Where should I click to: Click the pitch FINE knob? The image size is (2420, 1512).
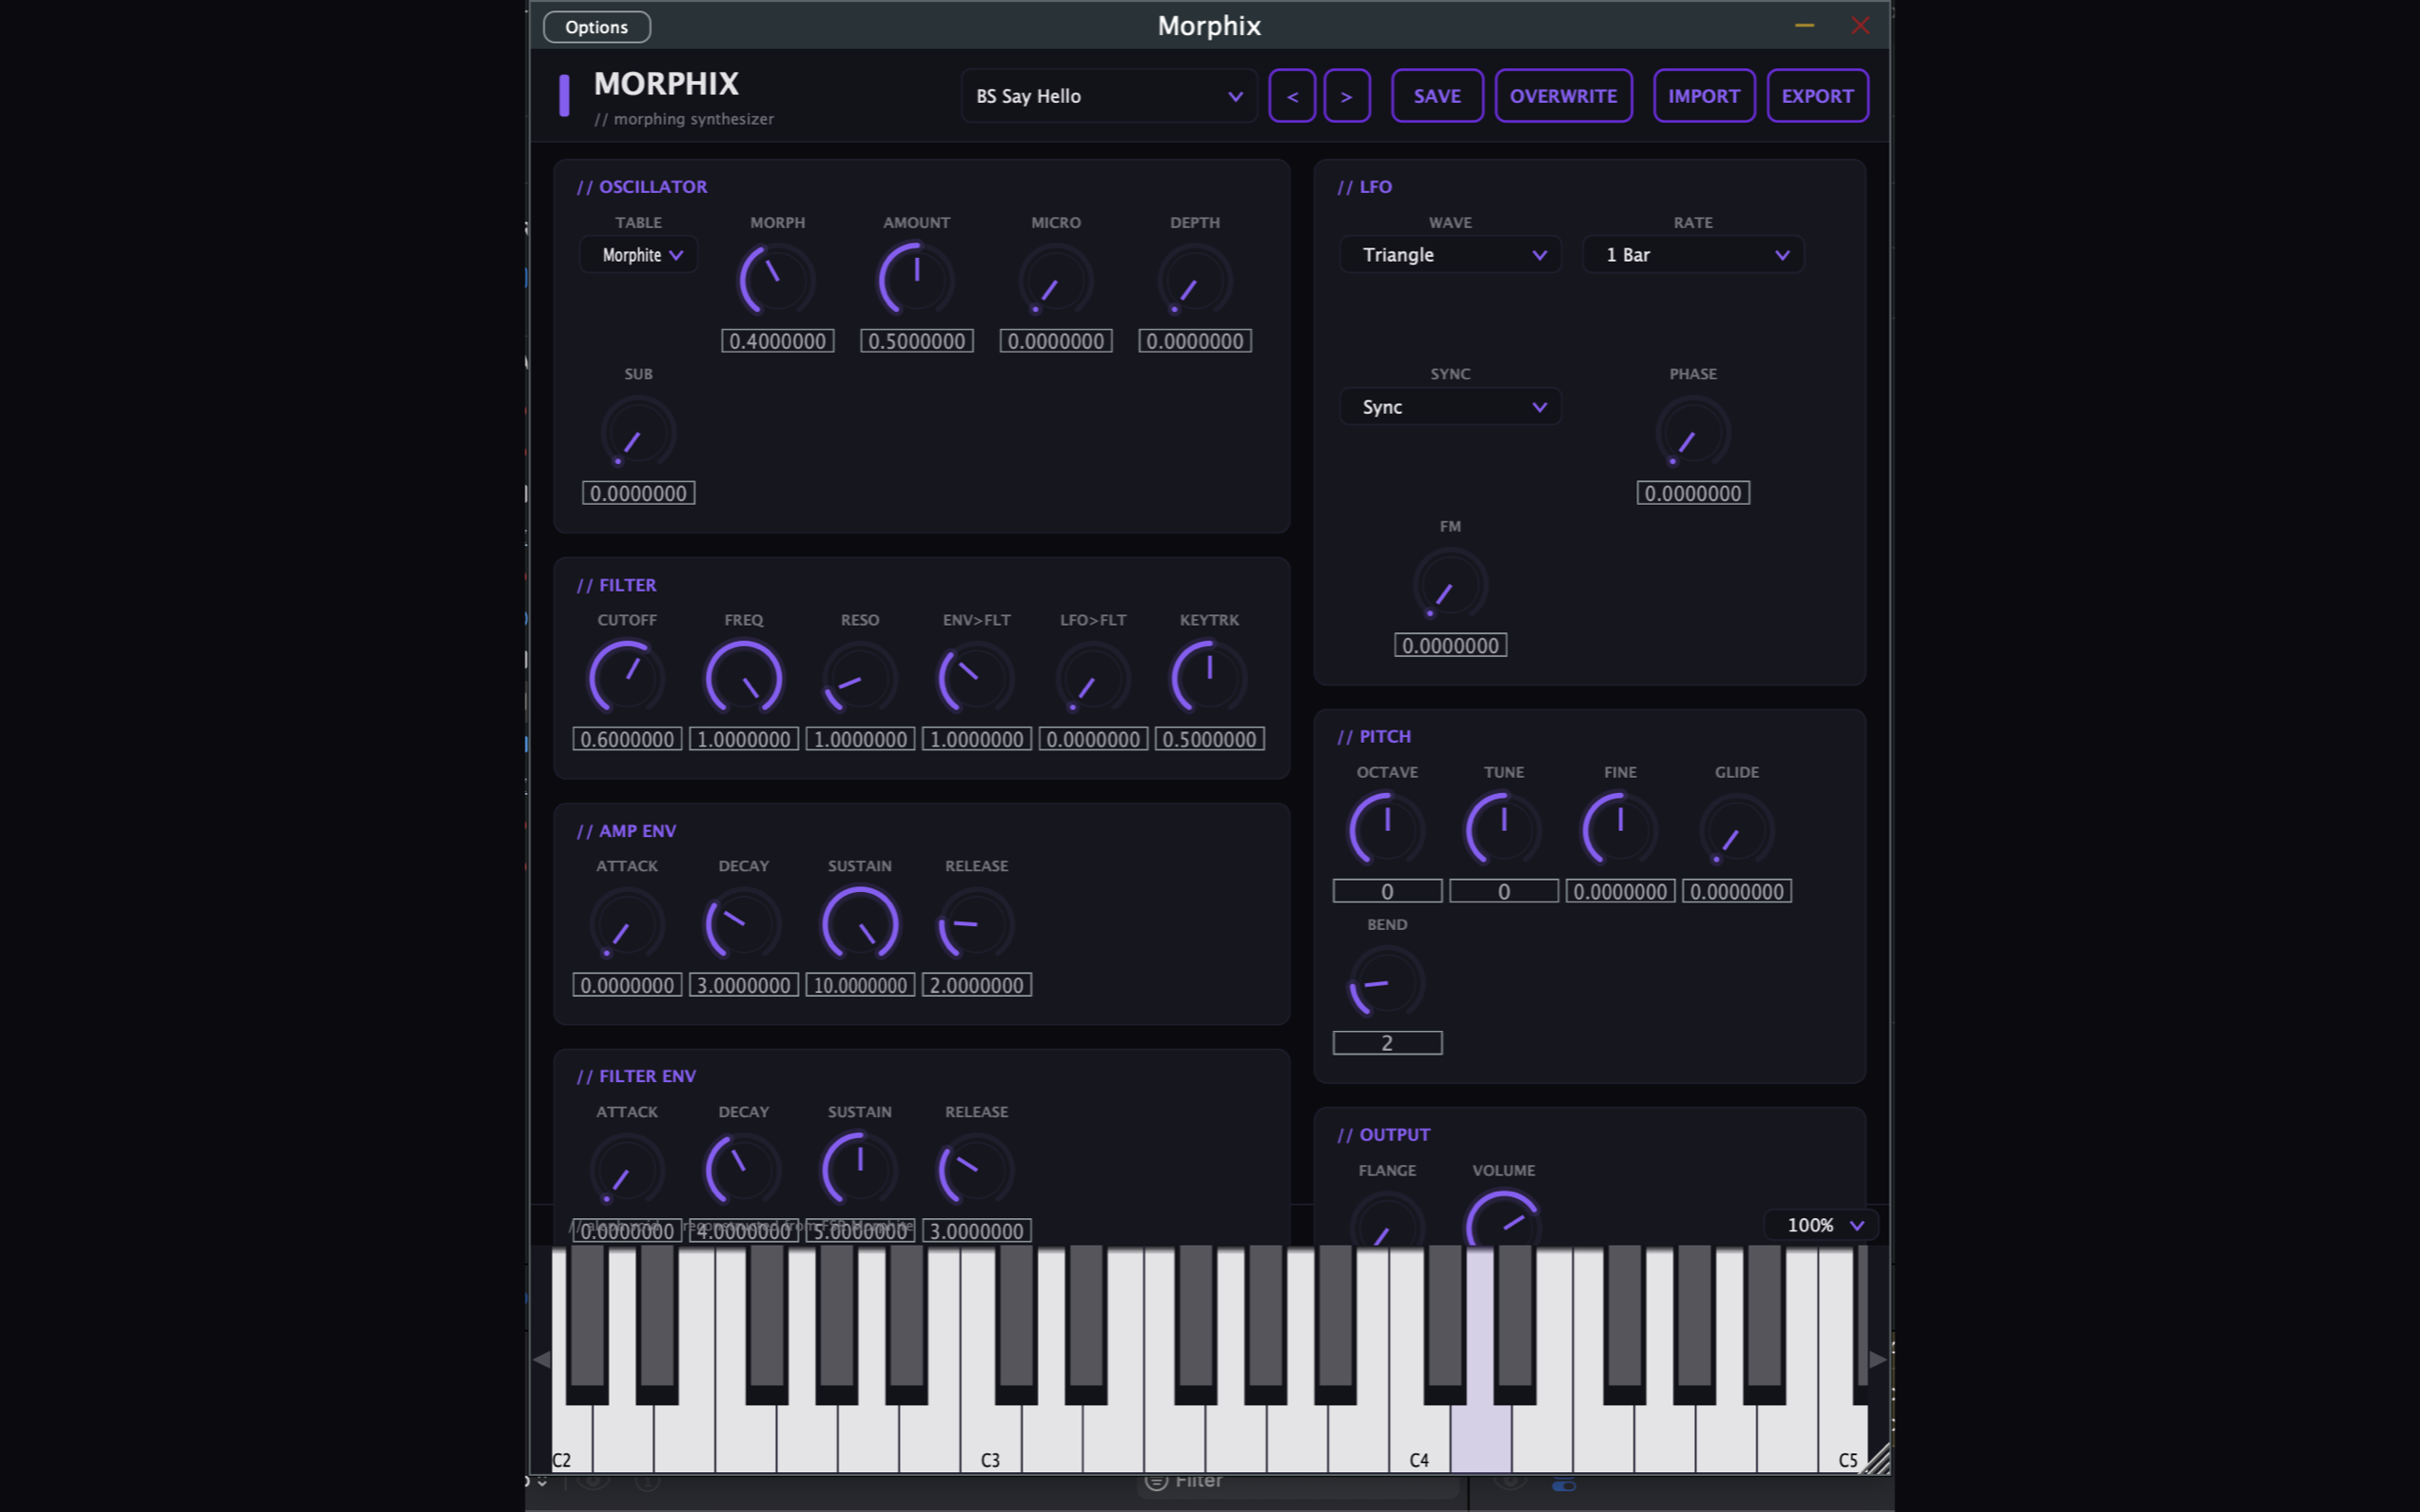[1620, 829]
